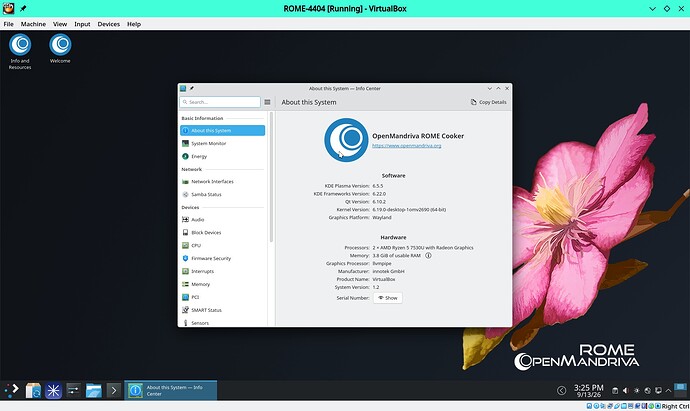Click the 'Wayland' graphics platform value
This screenshot has height=411, width=690.
pyautogui.click(x=382, y=218)
